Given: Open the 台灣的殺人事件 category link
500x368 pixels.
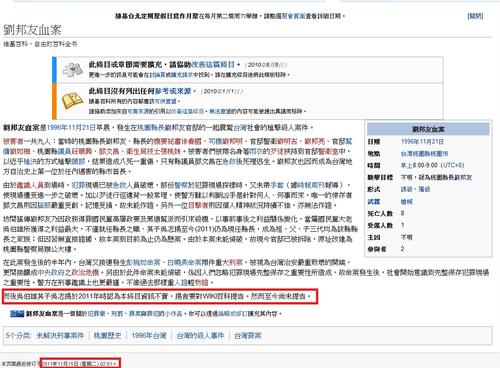Looking at the screenshot, I should point(200,336).
